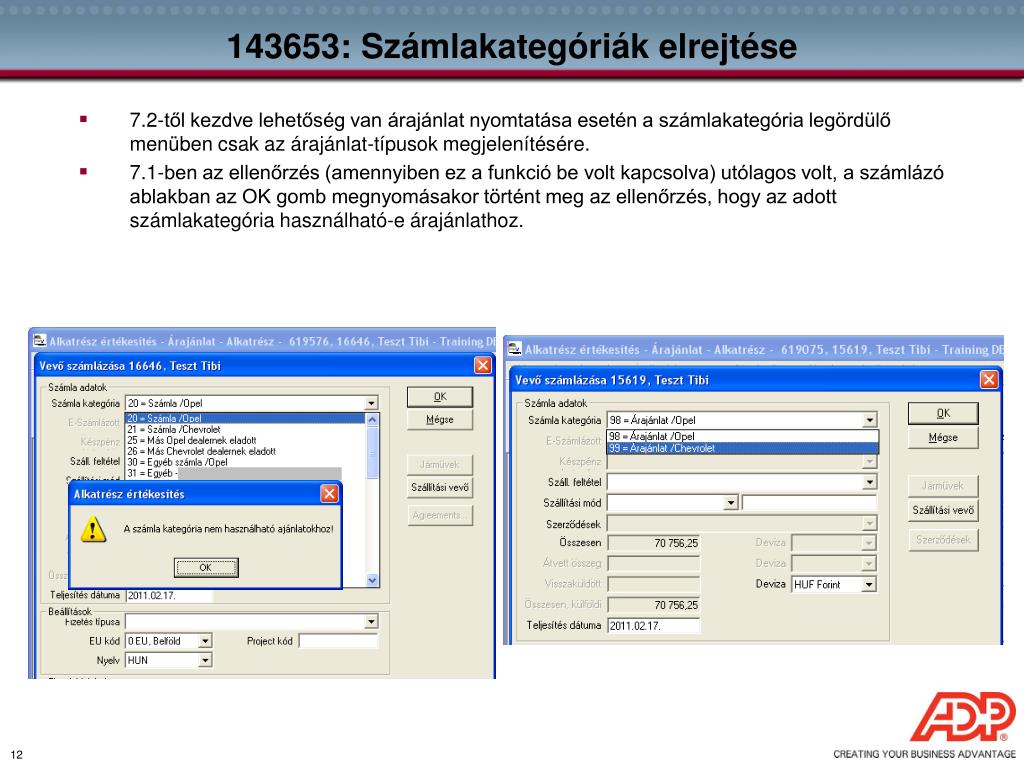Open Számla kategória dropdown showing 20 = Számla /Opel
1024x768 pixels.
point(371,404)
